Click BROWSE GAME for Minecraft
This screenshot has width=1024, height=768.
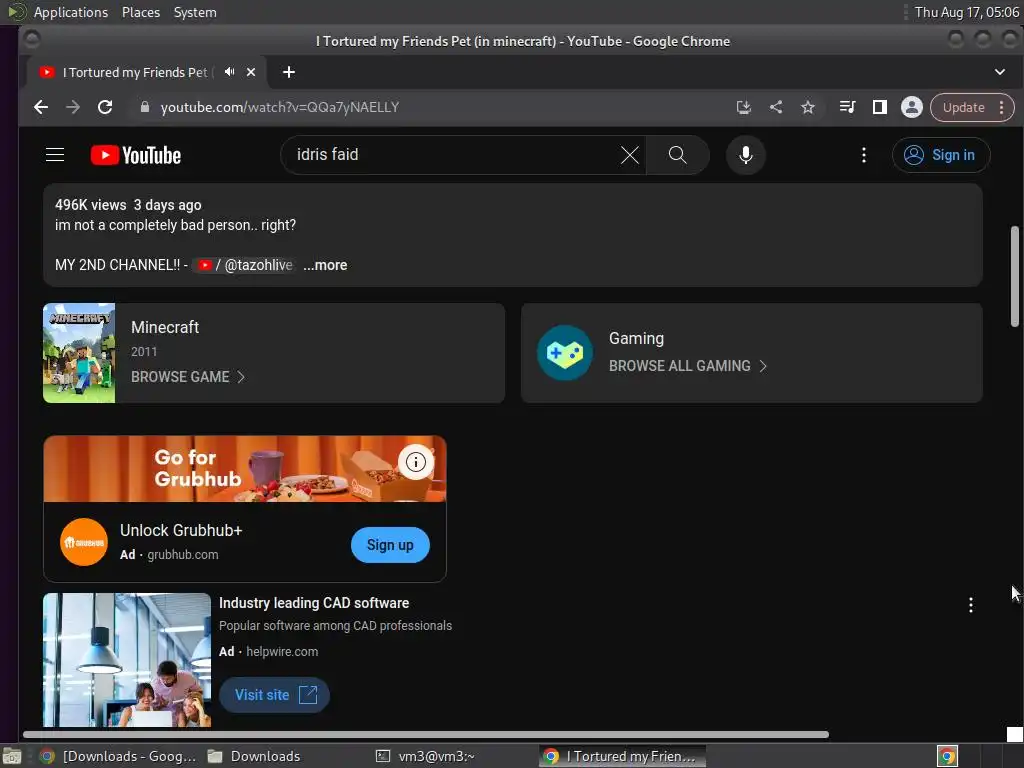tap(187, 377)
